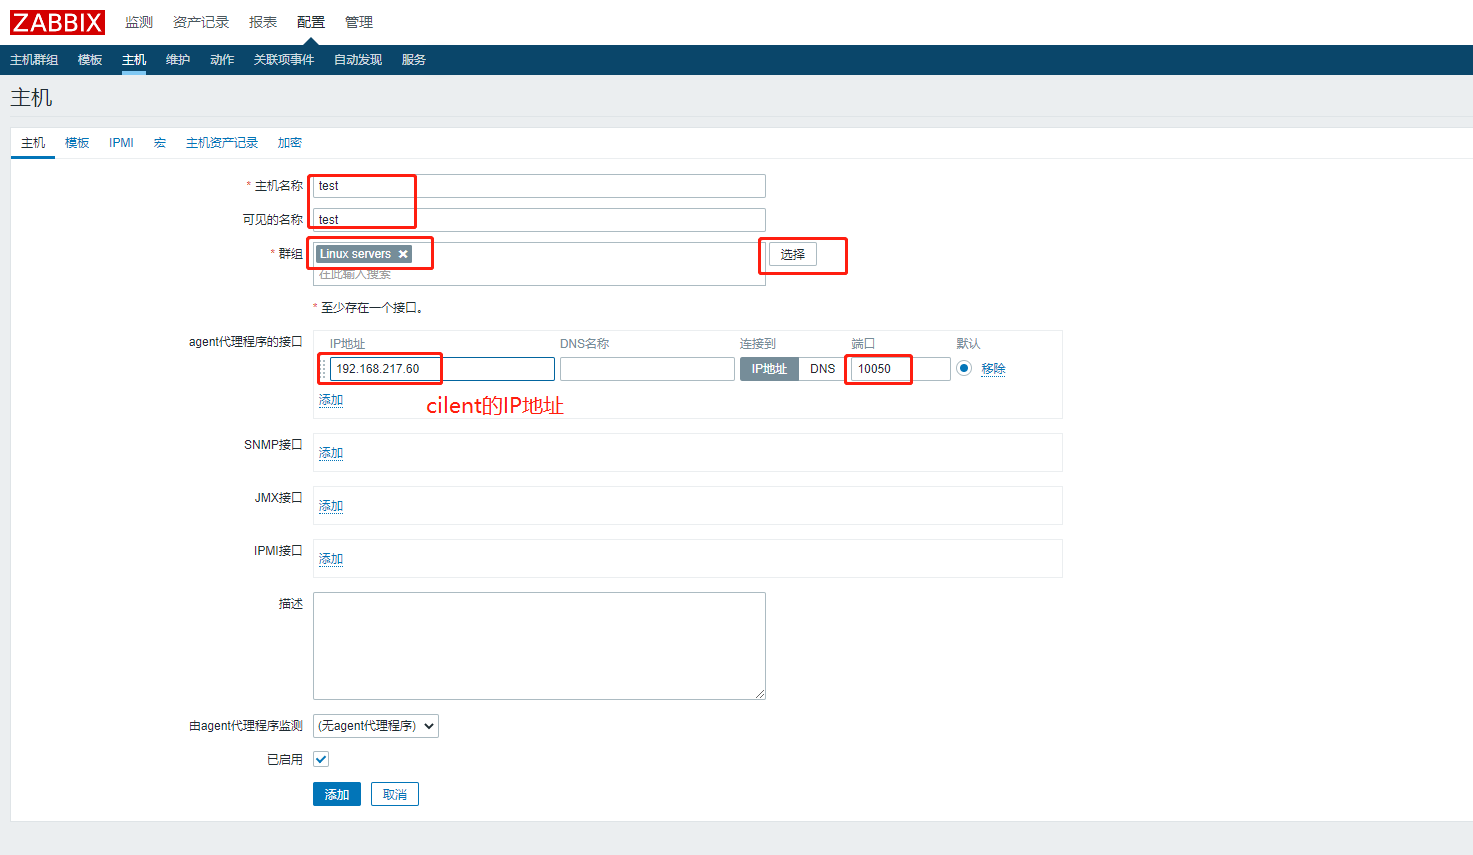This screenshot has width=1473, height=855.
Task: Click the 取消 cancel button
Action: [395, 794]
